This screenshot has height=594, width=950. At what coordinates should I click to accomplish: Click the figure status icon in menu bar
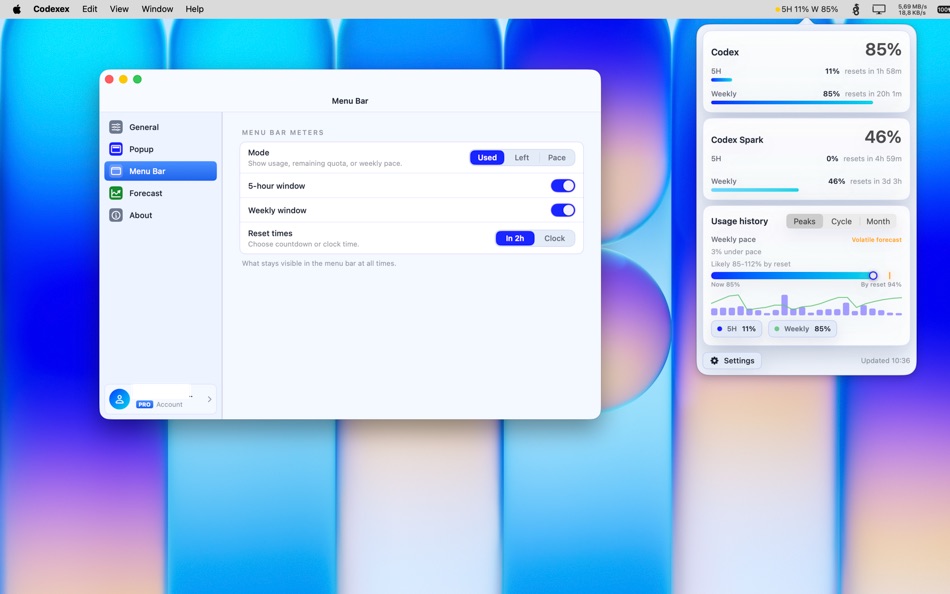click(855, 9)
